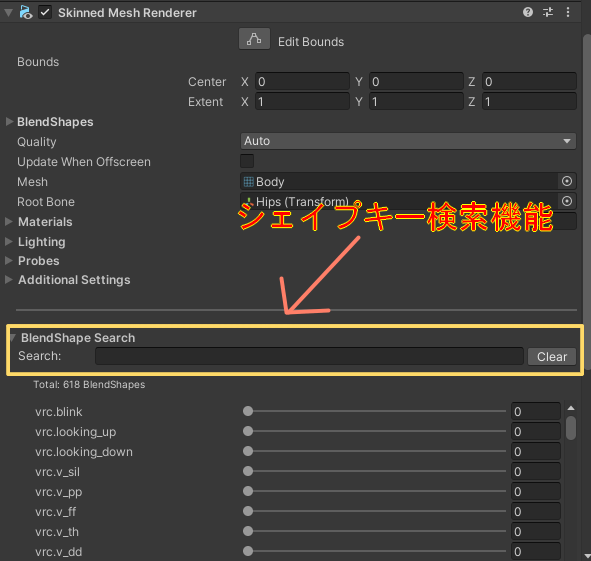Collapse the Skinned Mesh Renderer component
Image resolution: width=591 pixels, height=561 pixels.
(x=8, y=13)
